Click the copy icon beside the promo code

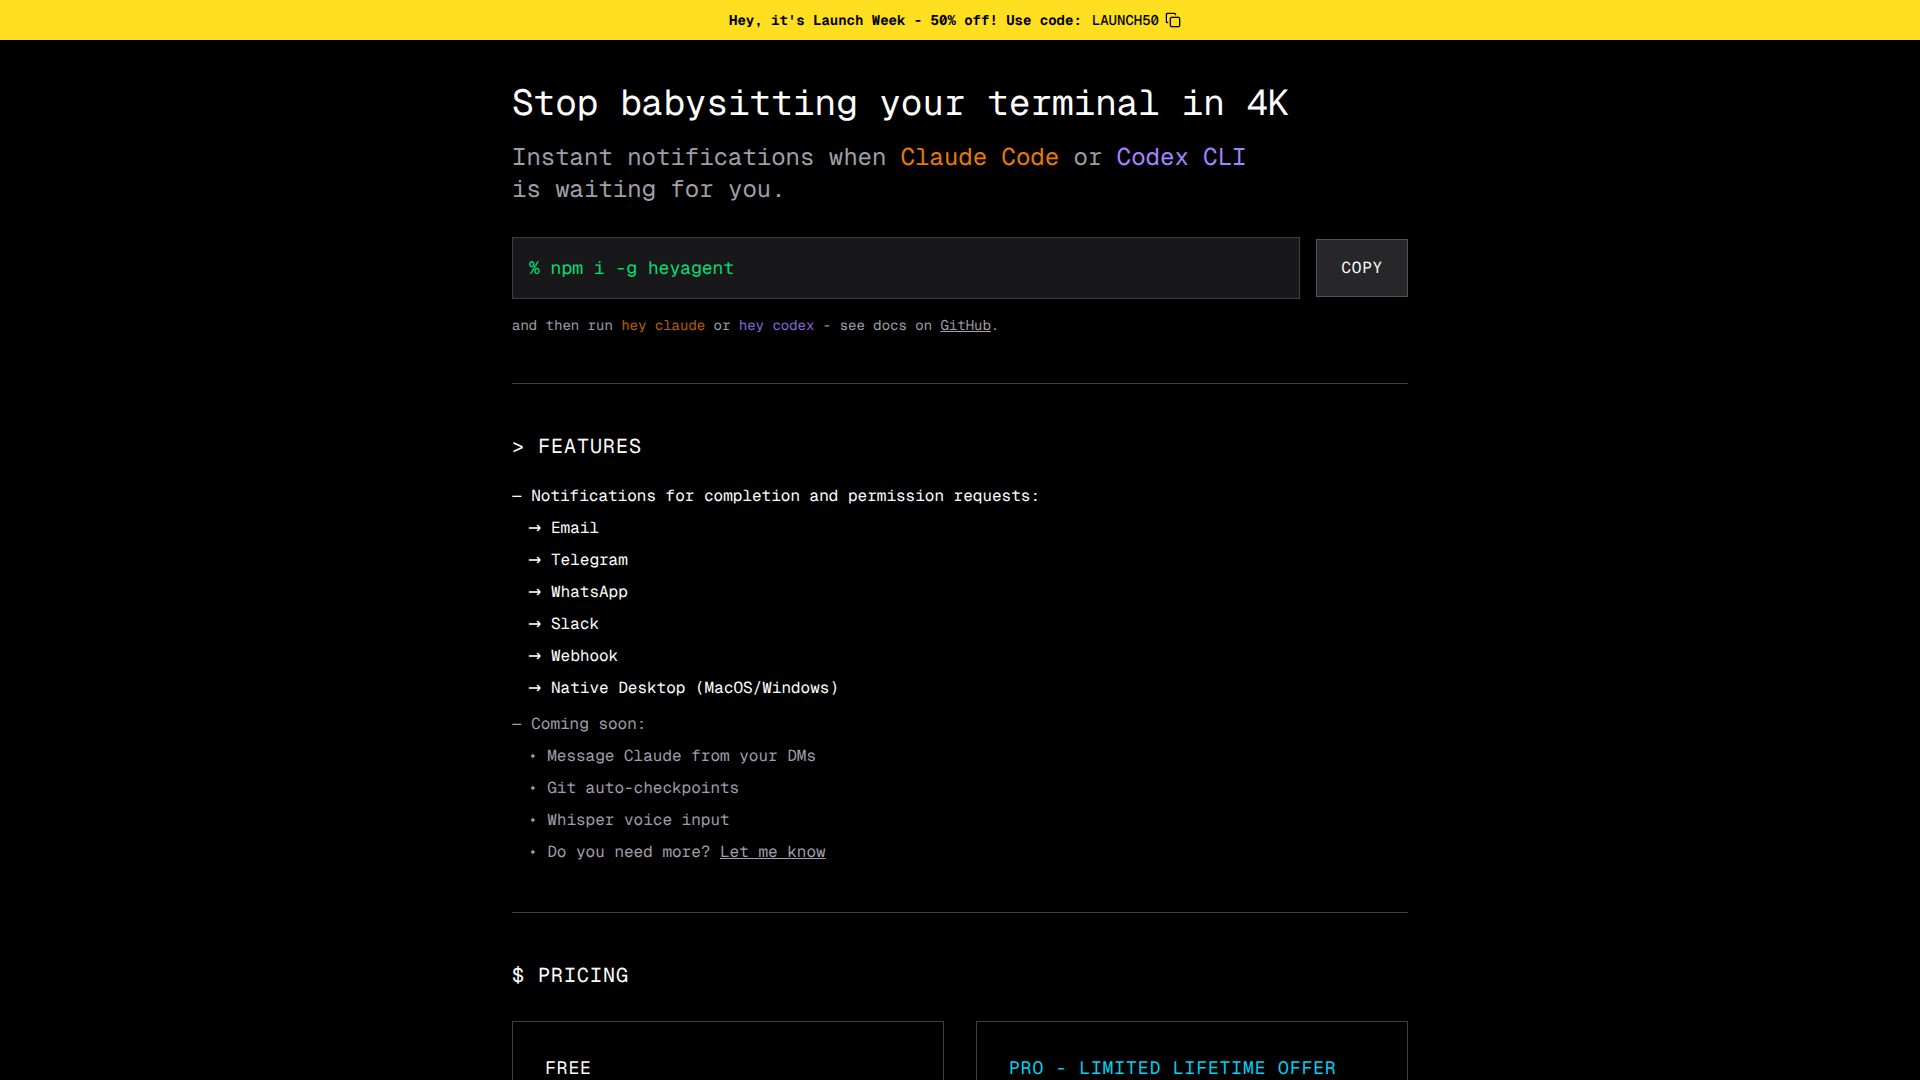pyautogui.click(x=1172, y=20)
